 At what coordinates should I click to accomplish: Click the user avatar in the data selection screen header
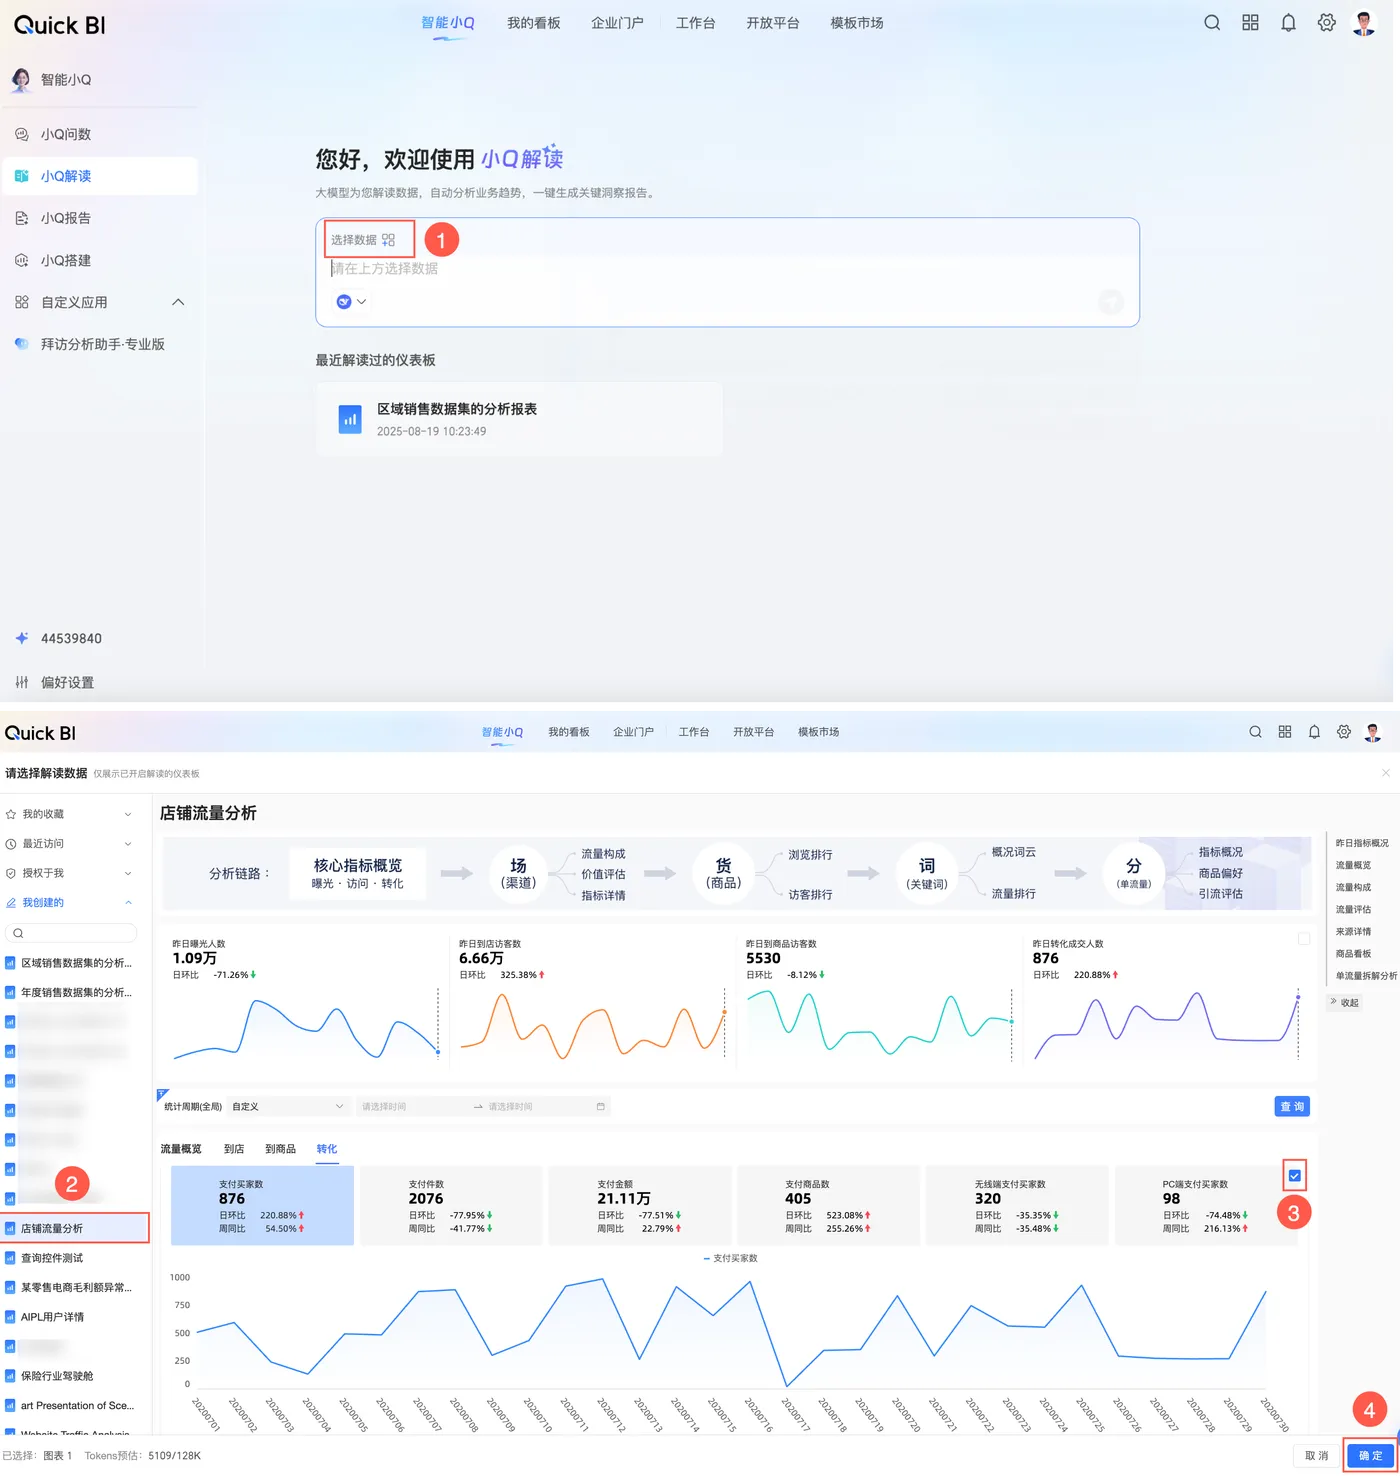(x=1373, y=732)
